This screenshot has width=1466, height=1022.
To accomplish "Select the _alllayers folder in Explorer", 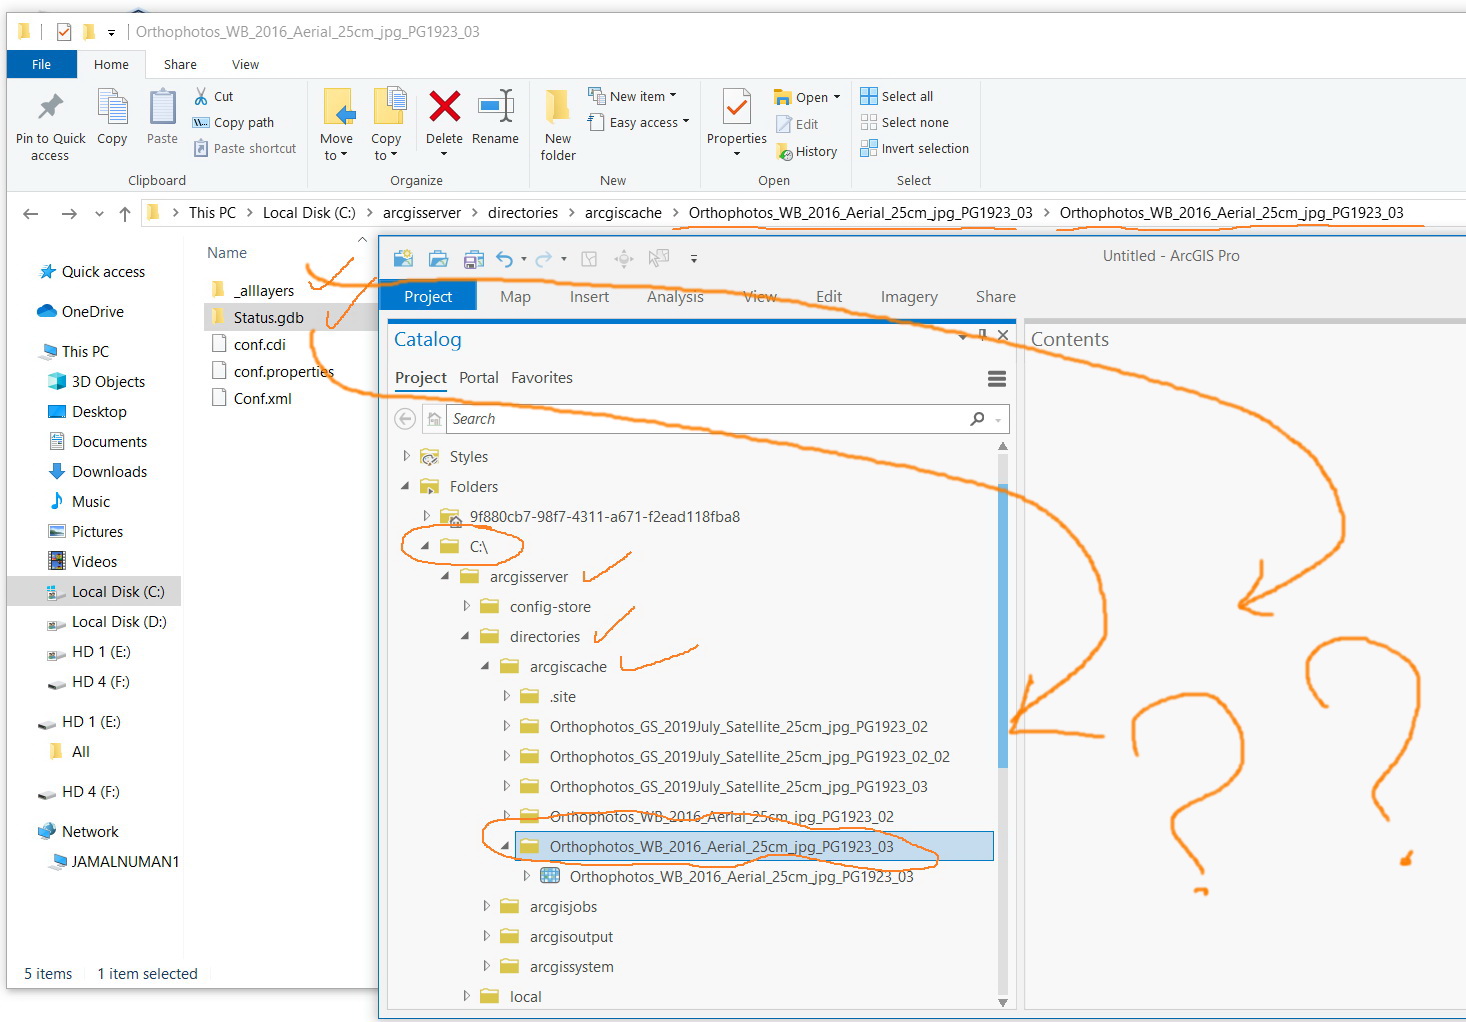I will click(x=264, y=291).
